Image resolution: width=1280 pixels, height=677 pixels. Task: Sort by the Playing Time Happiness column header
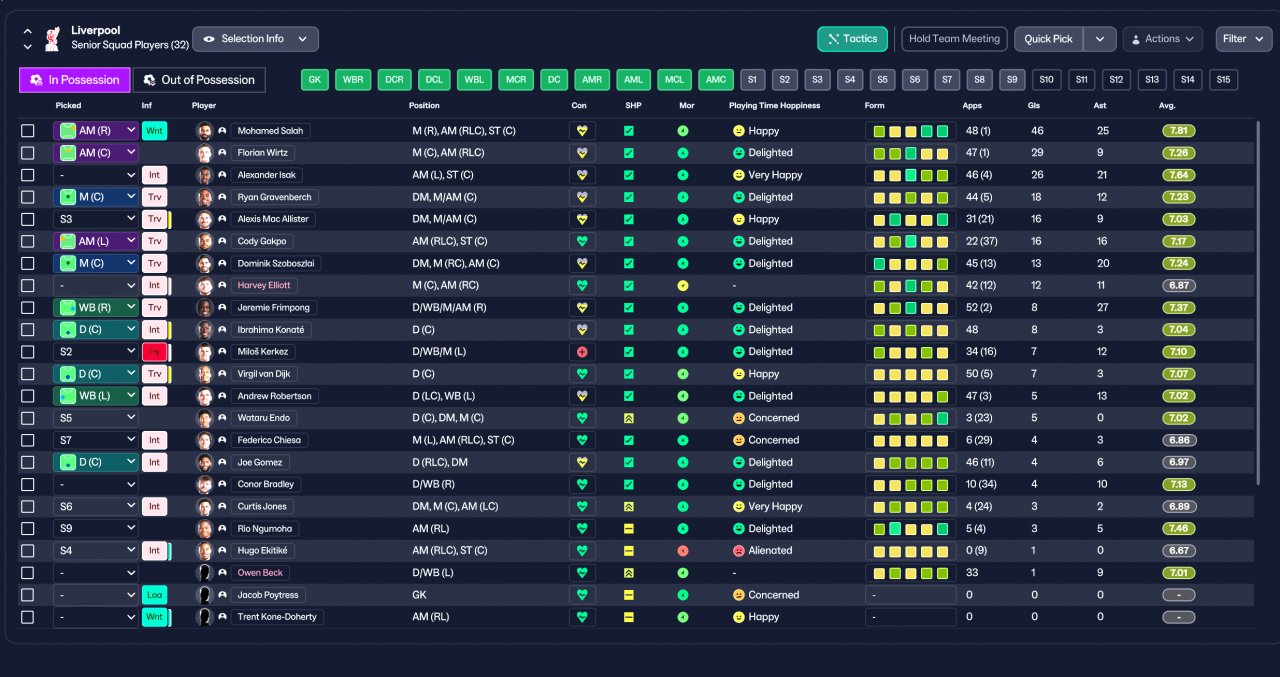pyautogui.click(x=774, y=106)
